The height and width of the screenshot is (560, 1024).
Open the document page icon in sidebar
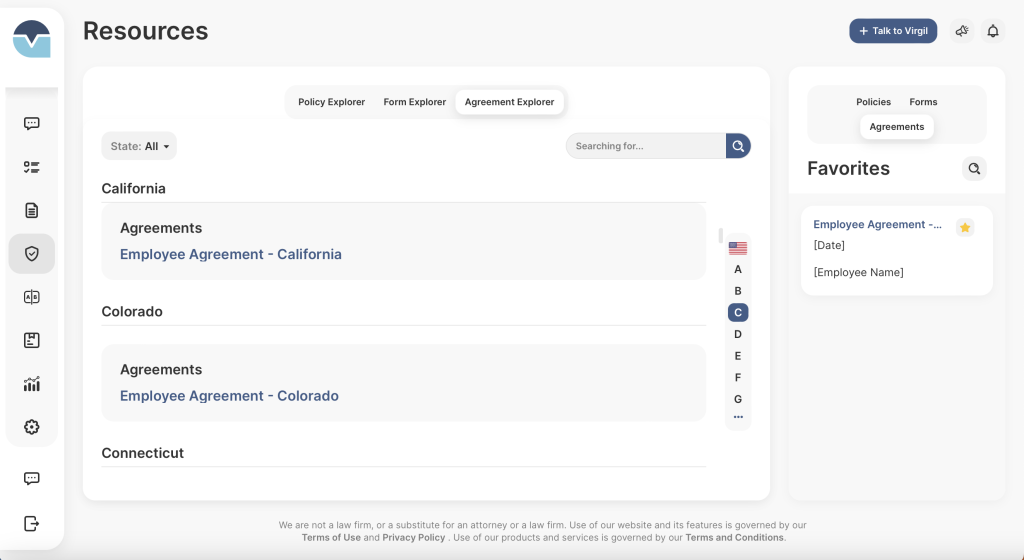coord(31,210)
